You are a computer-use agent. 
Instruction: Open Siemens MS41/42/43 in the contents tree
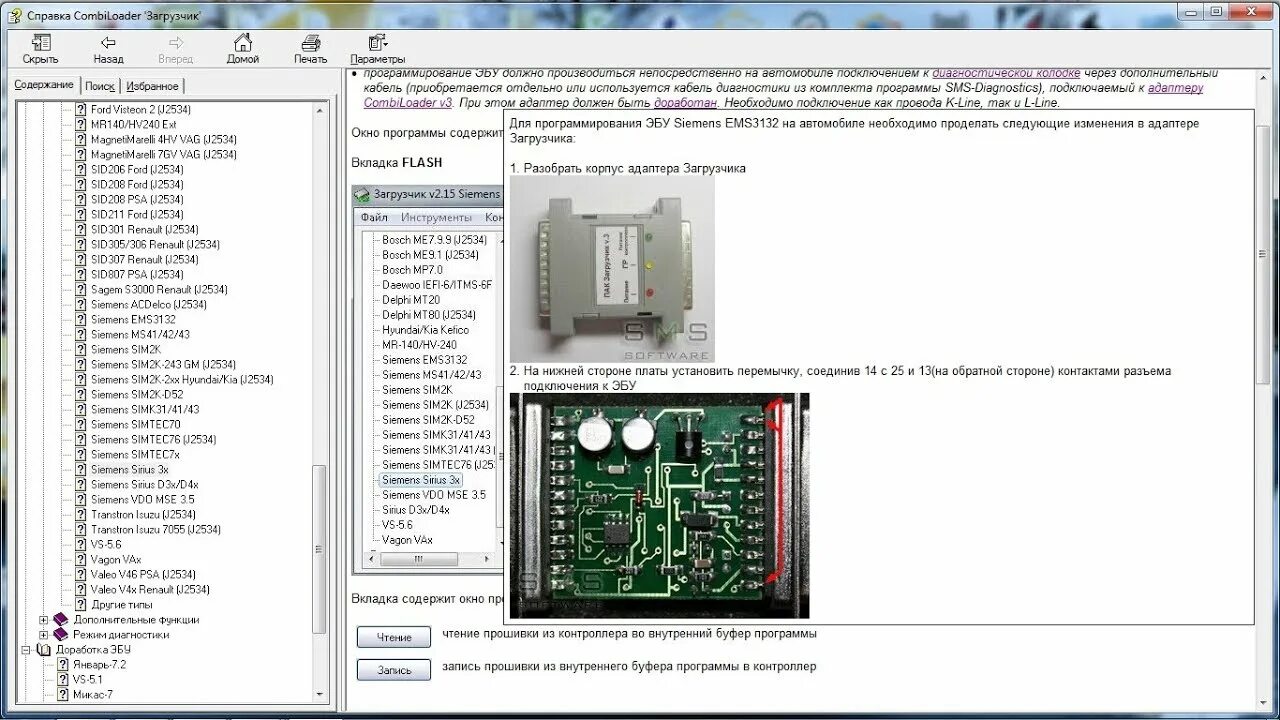[140, 334]
